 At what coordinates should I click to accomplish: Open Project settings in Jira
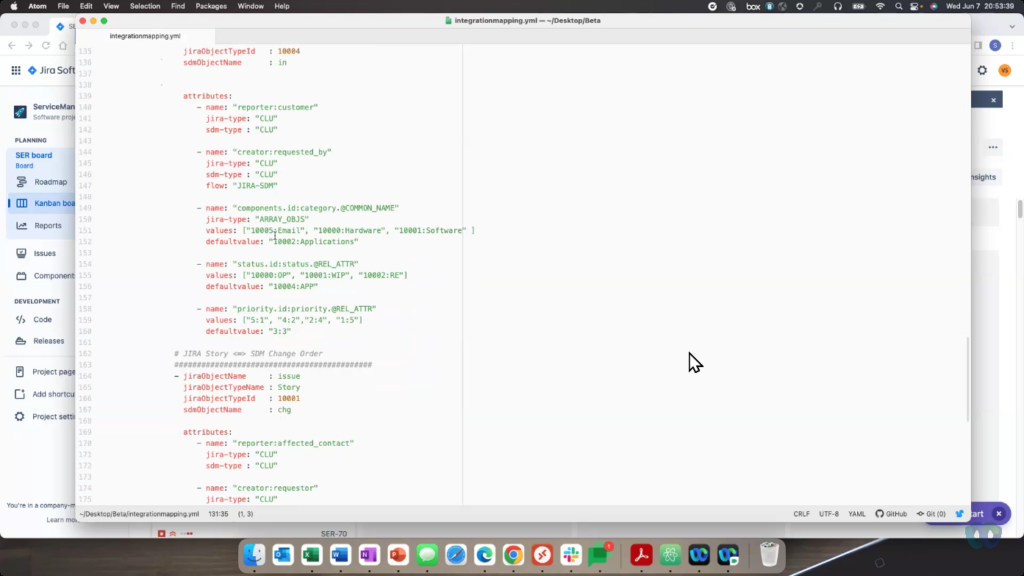54,417
